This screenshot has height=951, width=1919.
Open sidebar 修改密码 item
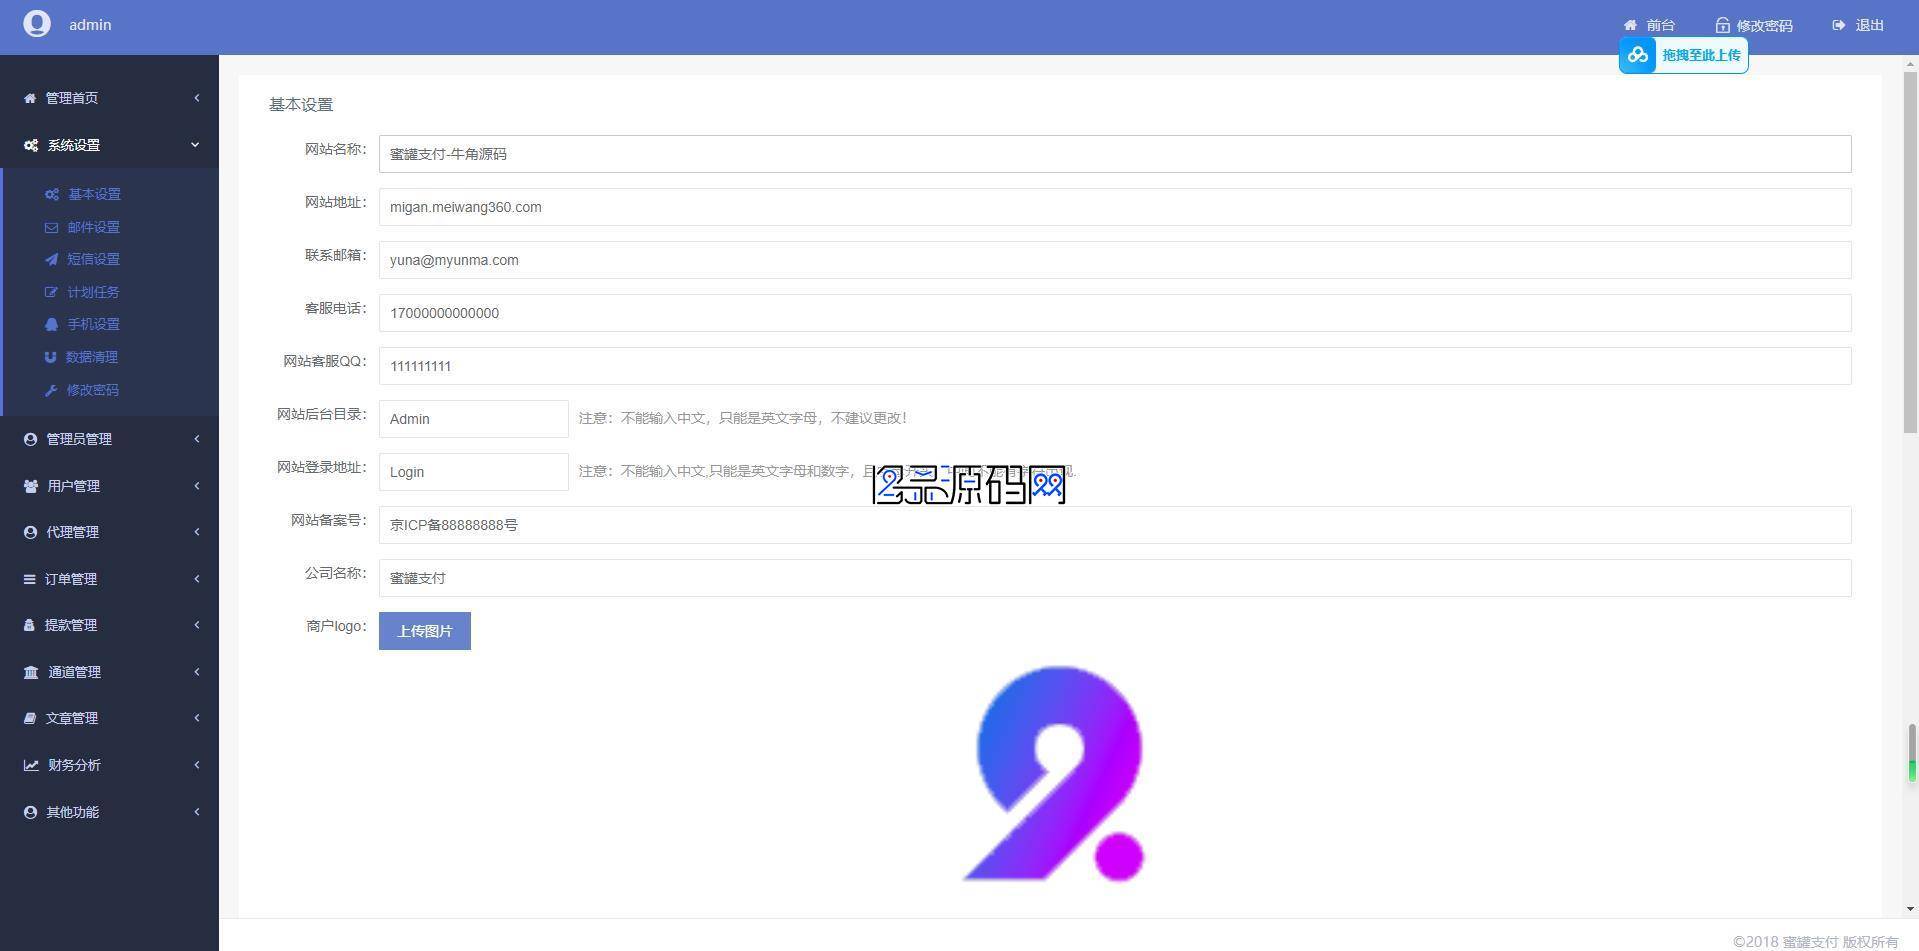[93, 390]
